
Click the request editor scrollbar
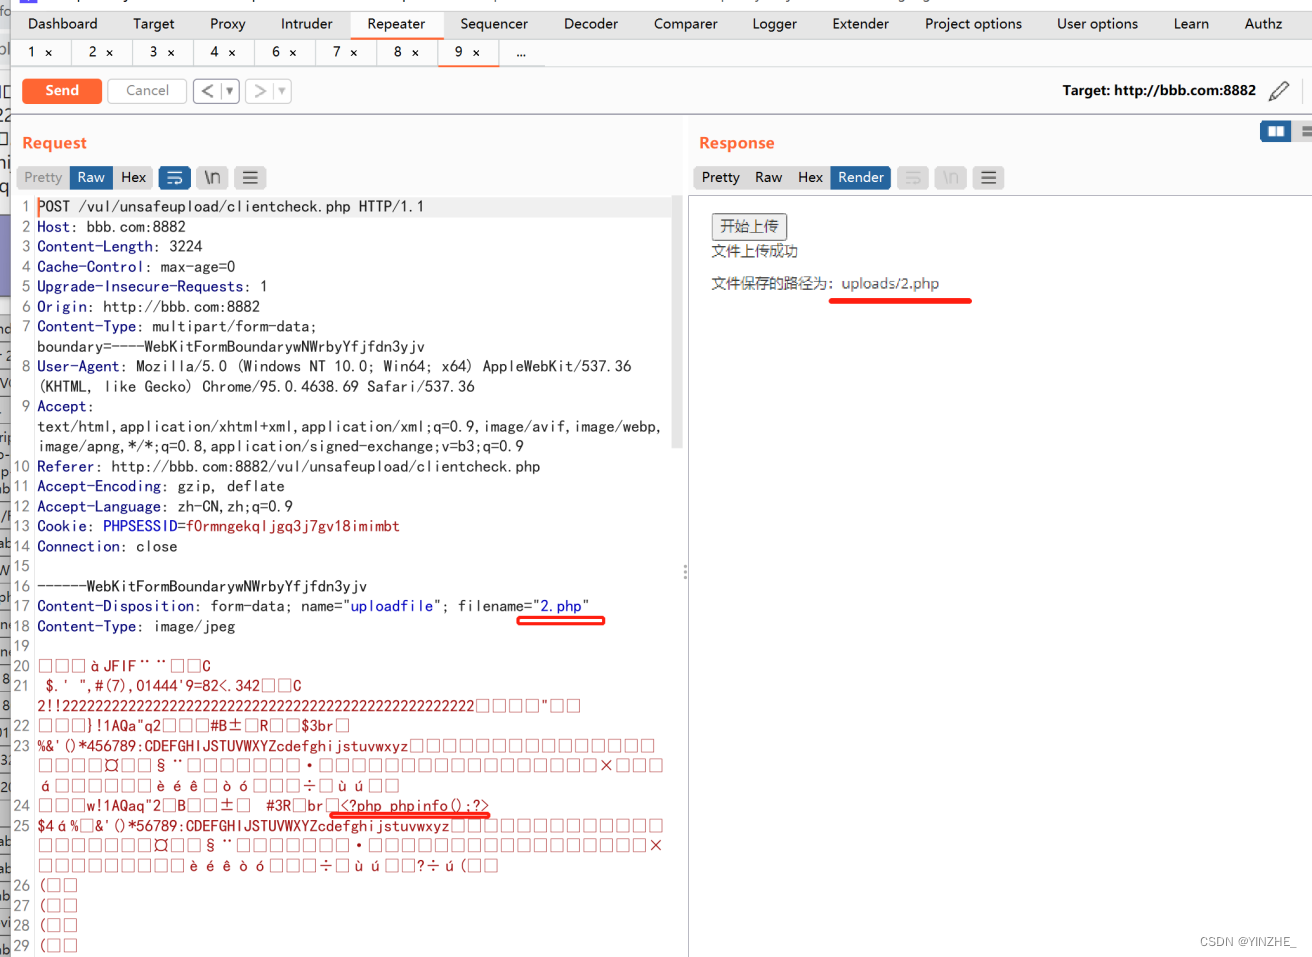[x=677, y=322]
